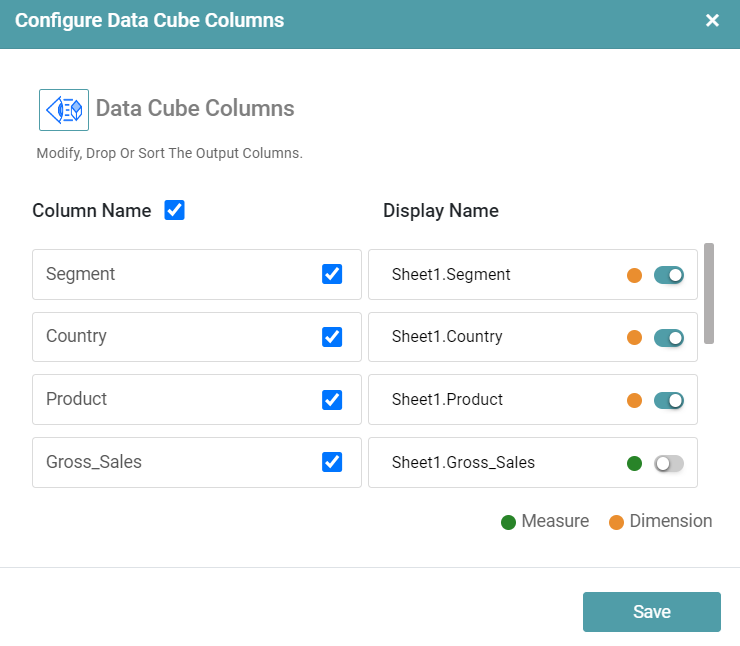Toggle off the Sheet1.Segment dimension switch
Image resolution: width=740 pixels, height=646 pixels.
coord(668,275)
